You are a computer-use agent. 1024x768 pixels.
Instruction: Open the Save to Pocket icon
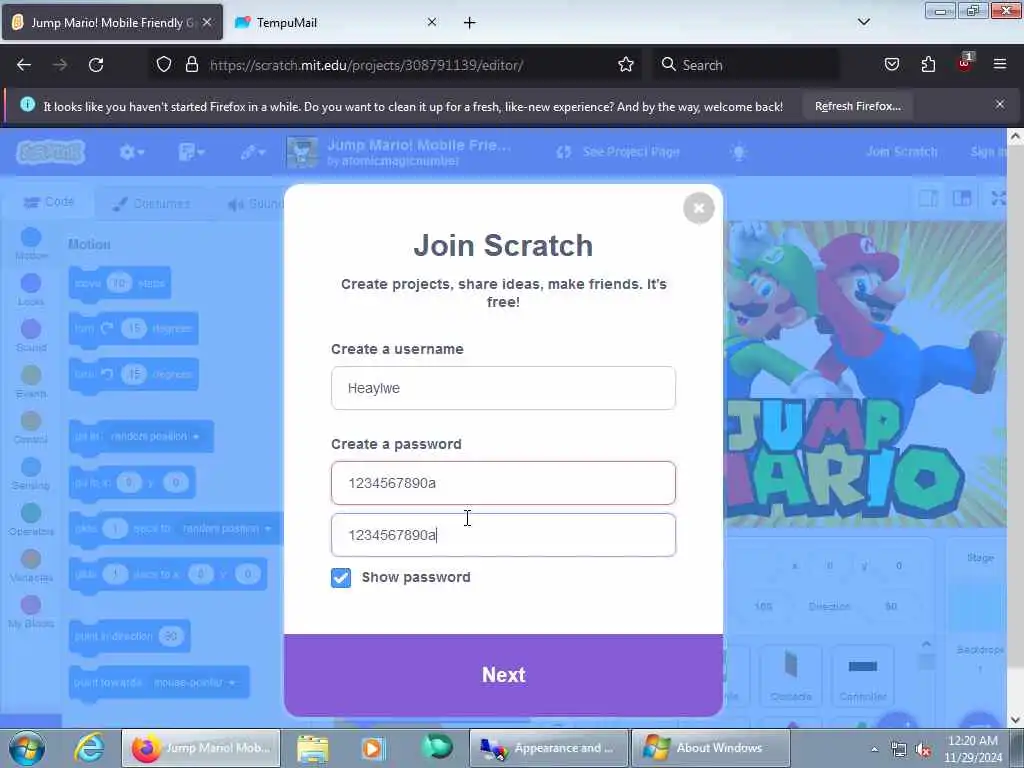click(x=891, y=65)
